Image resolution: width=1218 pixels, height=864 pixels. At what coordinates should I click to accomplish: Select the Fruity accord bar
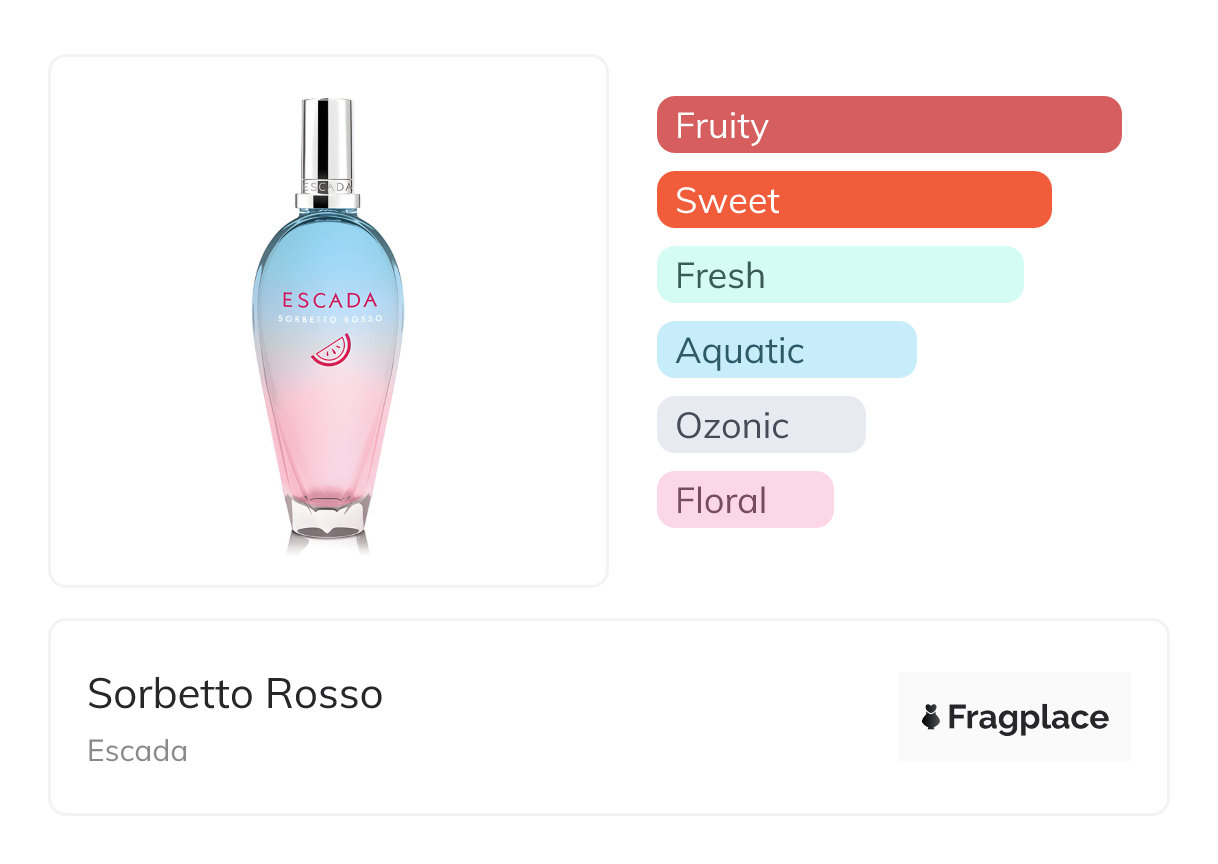click(x=889, y=125)
